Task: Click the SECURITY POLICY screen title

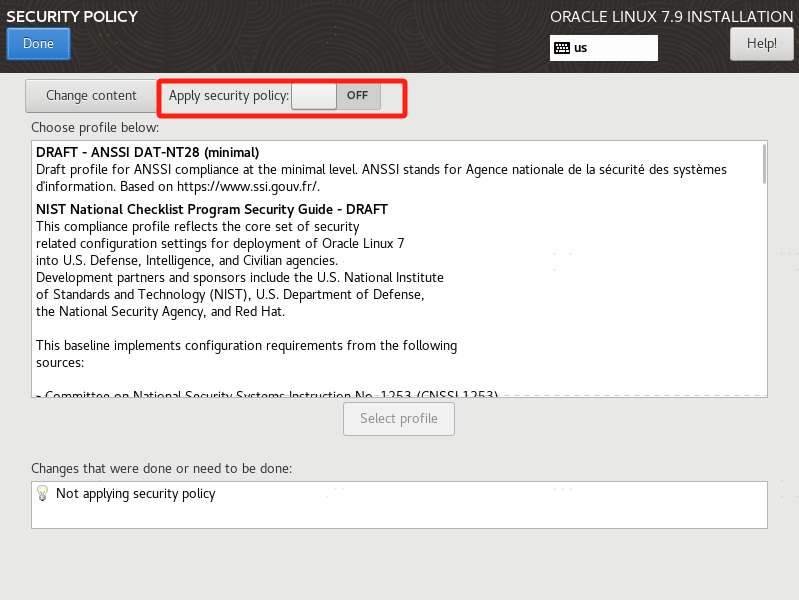Action: (x=72, y=17)
